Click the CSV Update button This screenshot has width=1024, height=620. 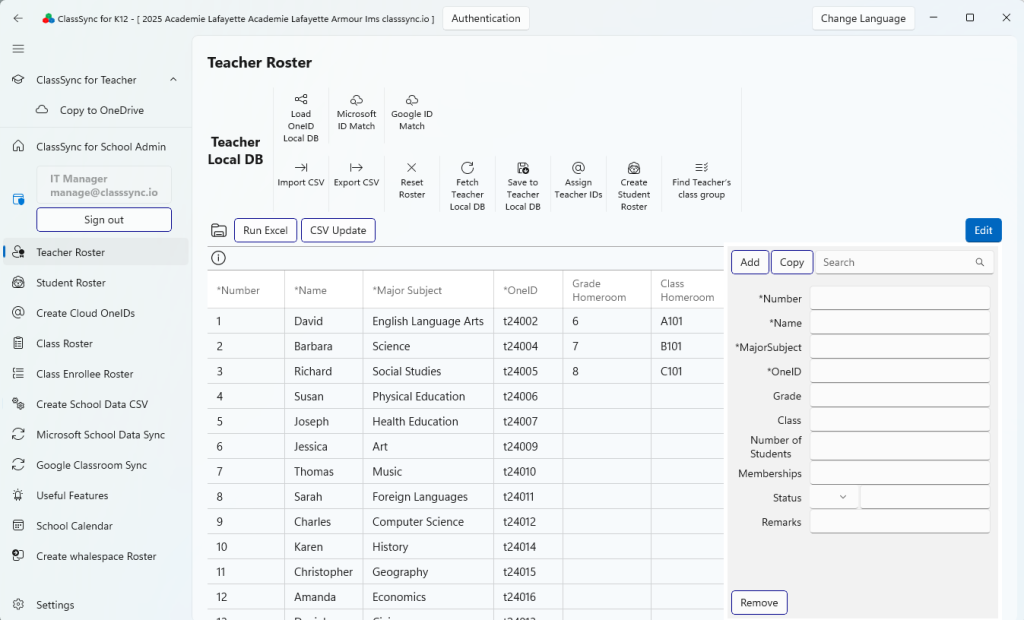(x=338, y=230)
